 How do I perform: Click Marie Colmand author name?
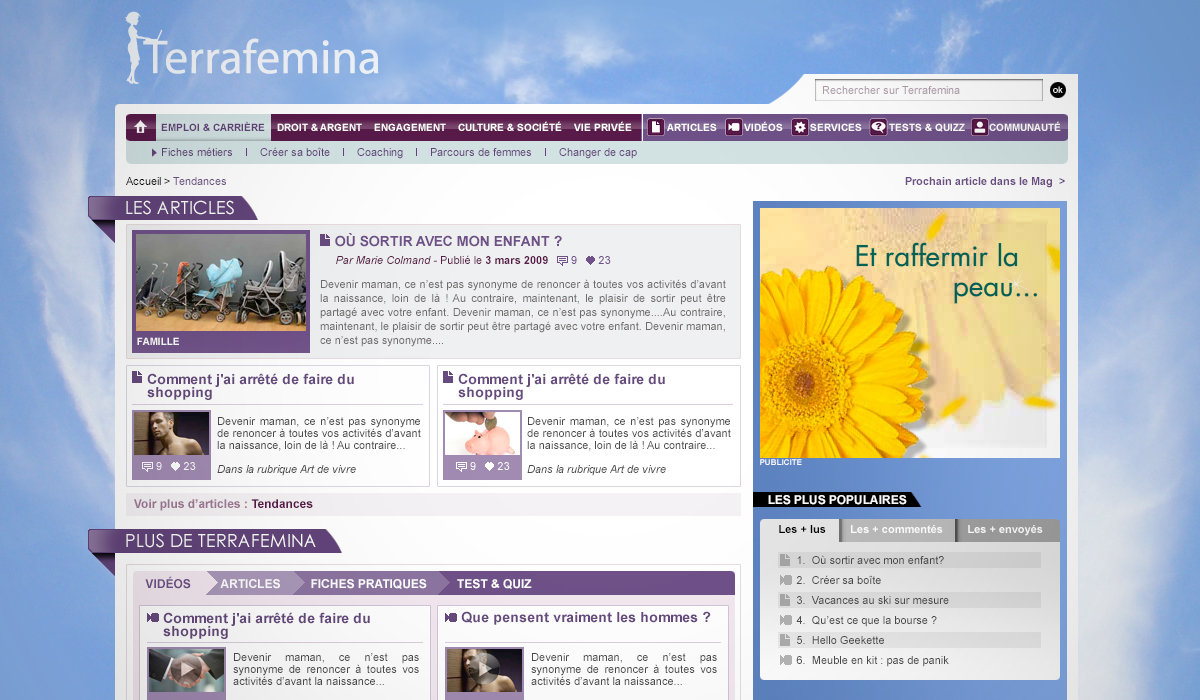point(393,260)
